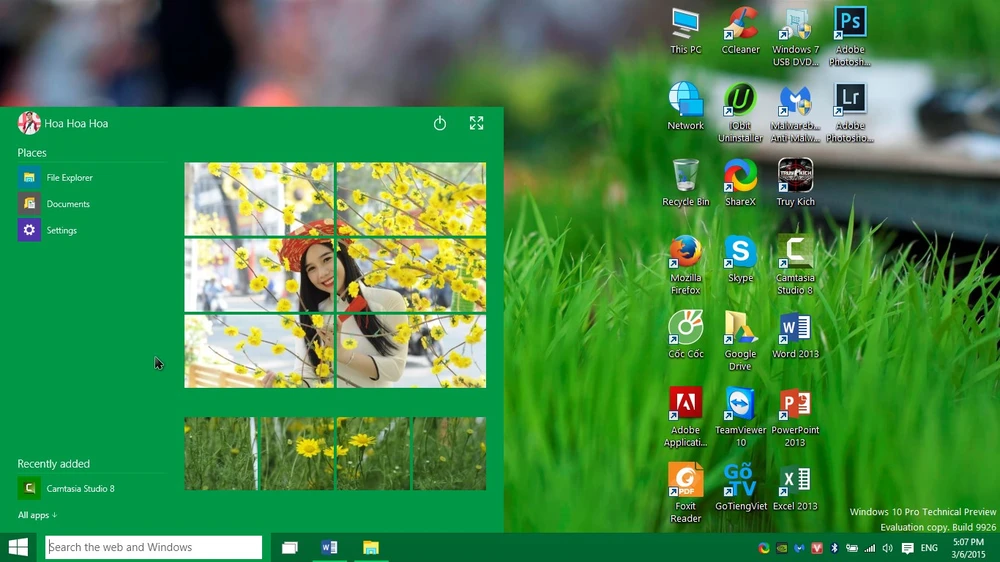Select the Google Drive shortcut
The image size is (1000, 562).
coord(740,341)
